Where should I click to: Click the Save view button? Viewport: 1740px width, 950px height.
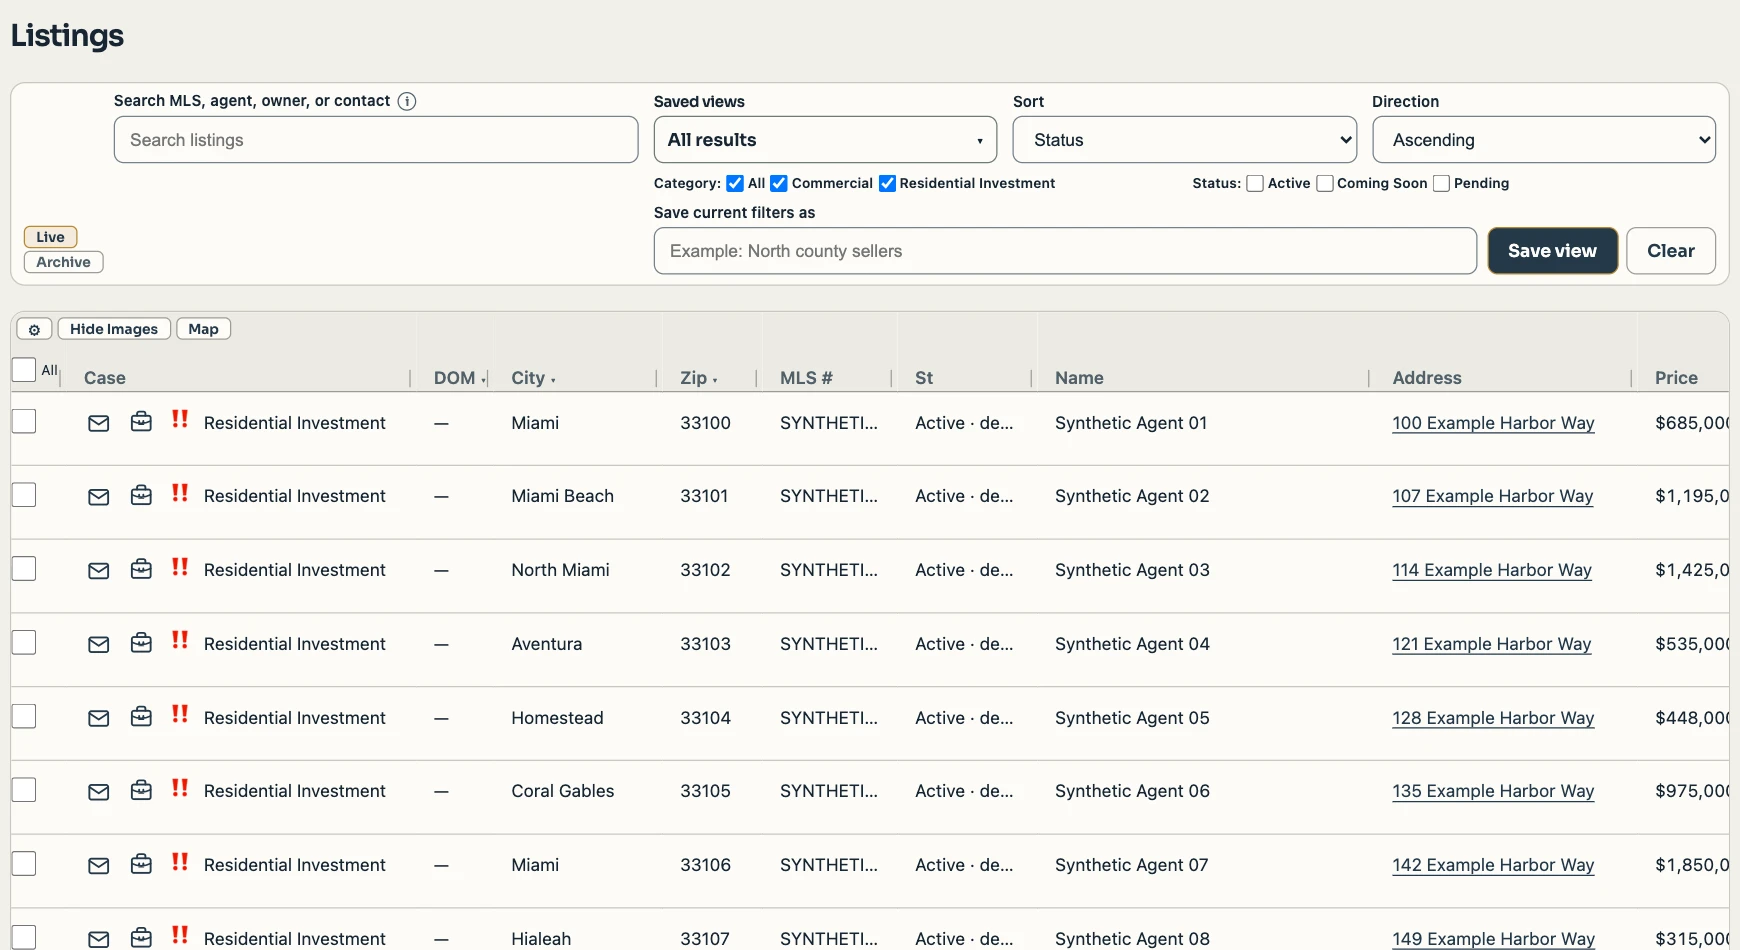coord(1553,251)
